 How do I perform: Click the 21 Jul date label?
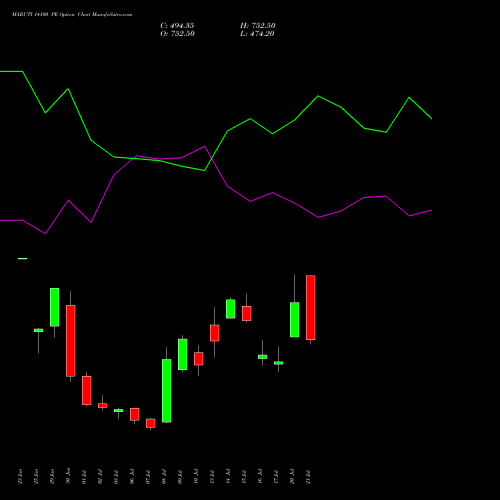tap(308, 477)
